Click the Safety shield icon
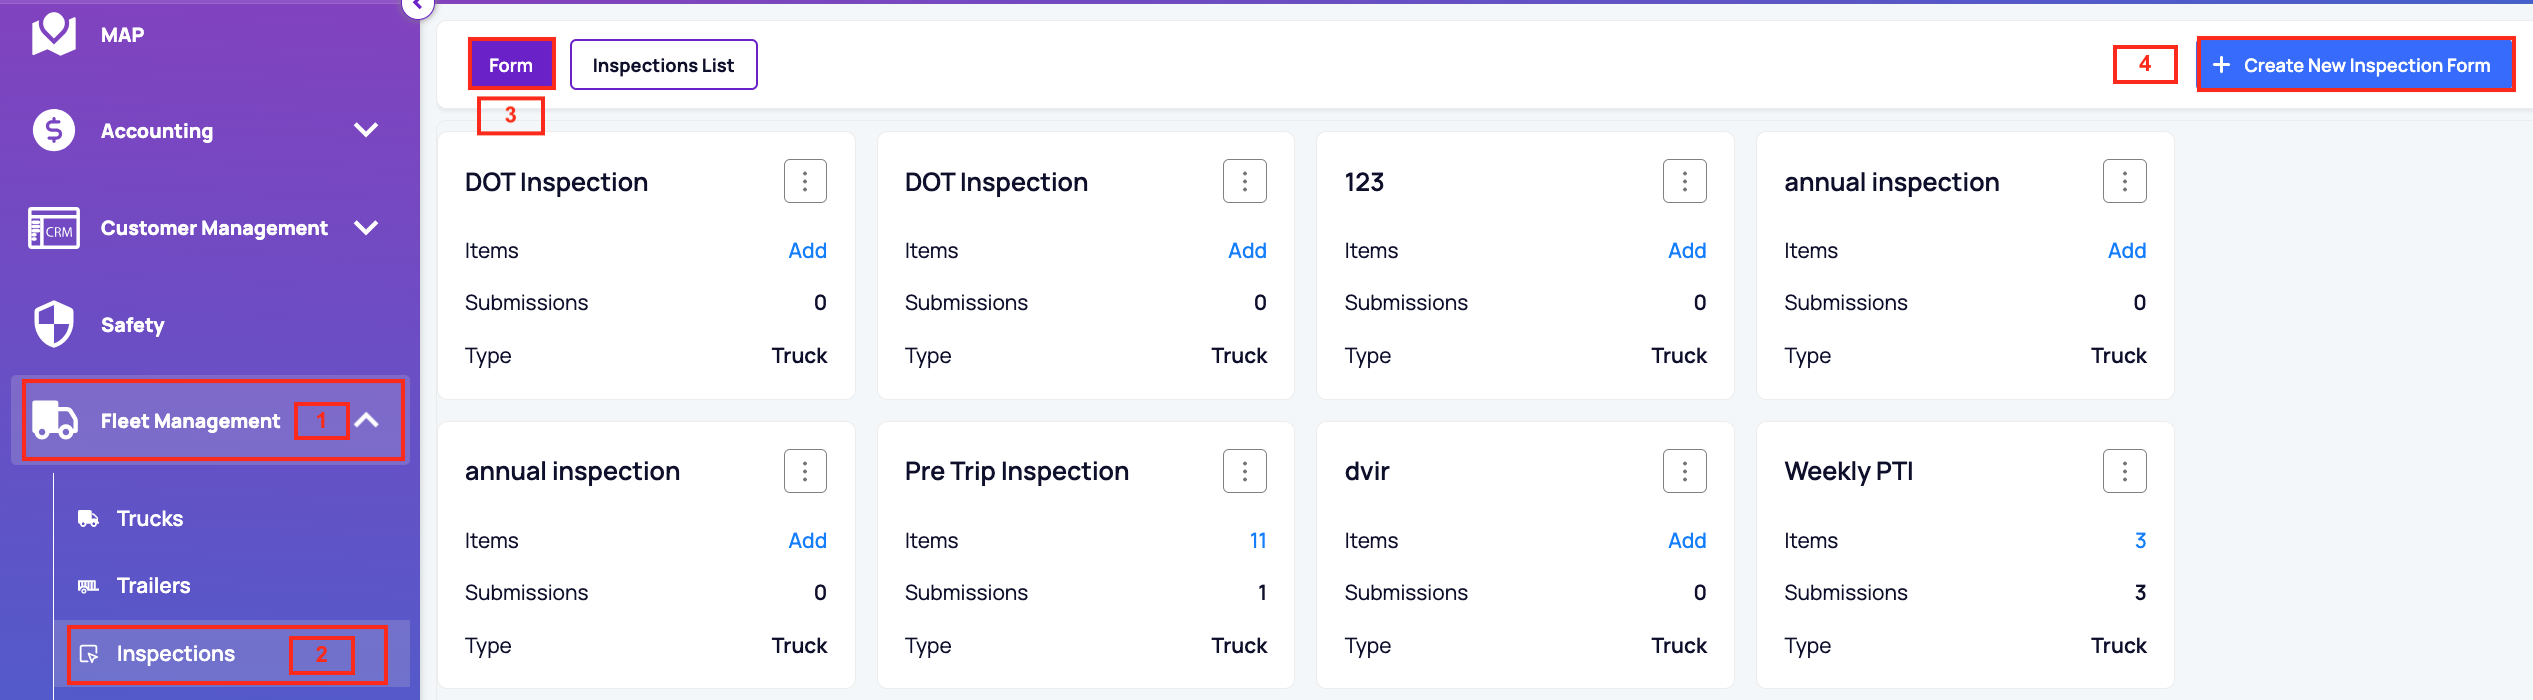Viewport: 2533px width, 700px height. 54,324
